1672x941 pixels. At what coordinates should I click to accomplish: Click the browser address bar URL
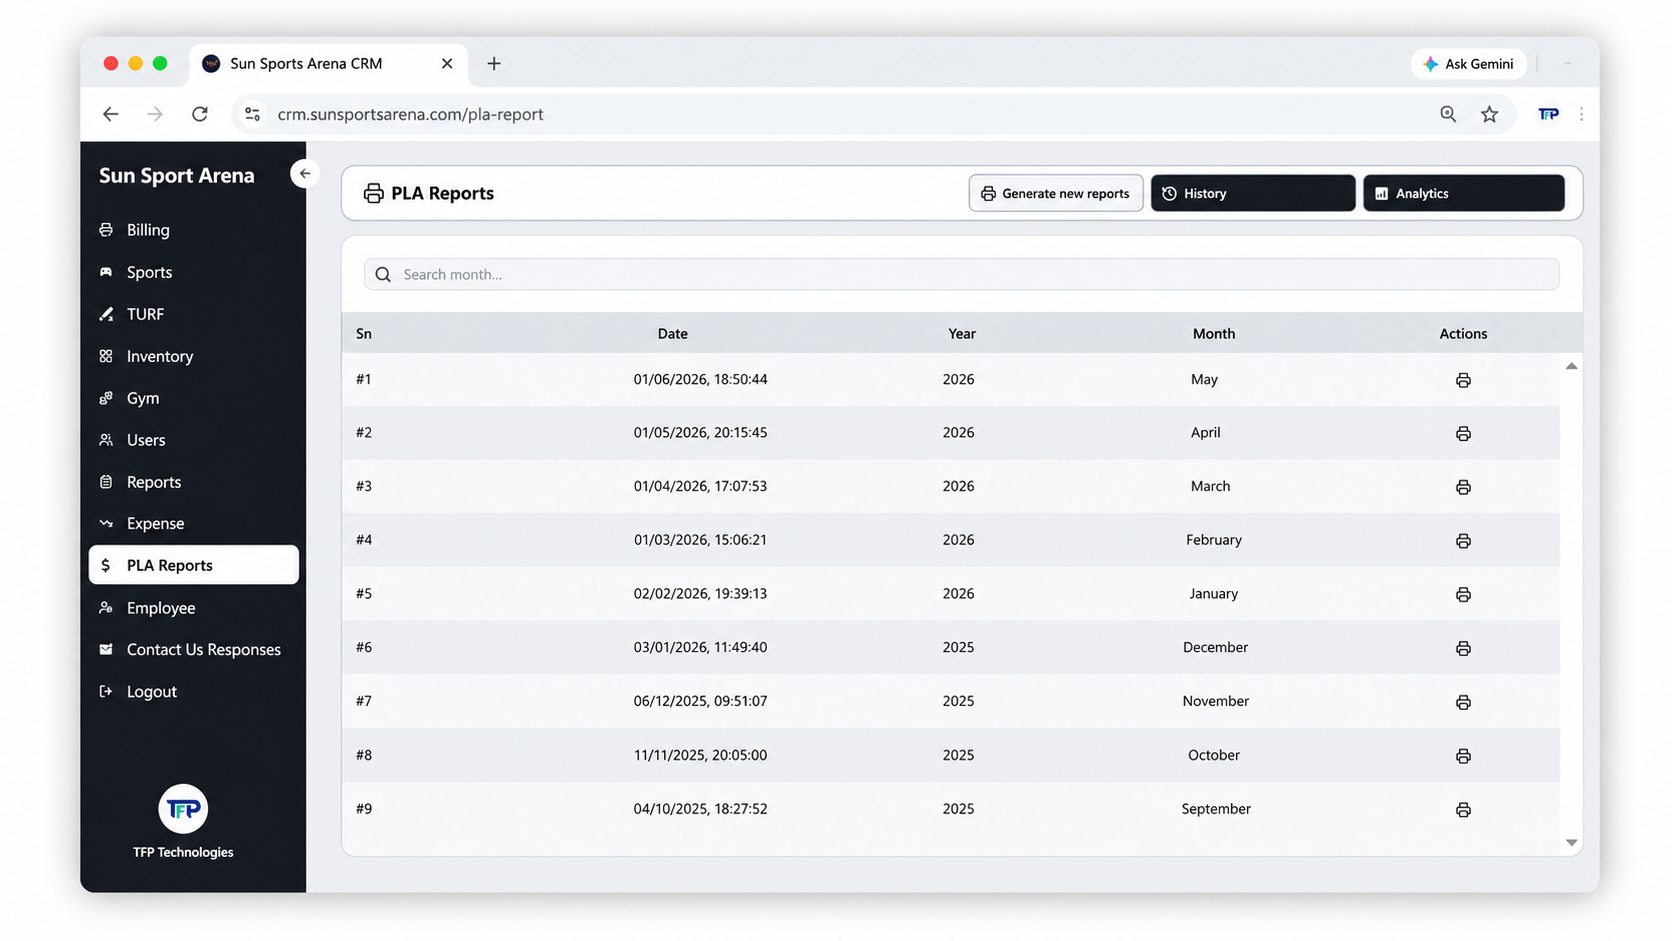(410, 114)
